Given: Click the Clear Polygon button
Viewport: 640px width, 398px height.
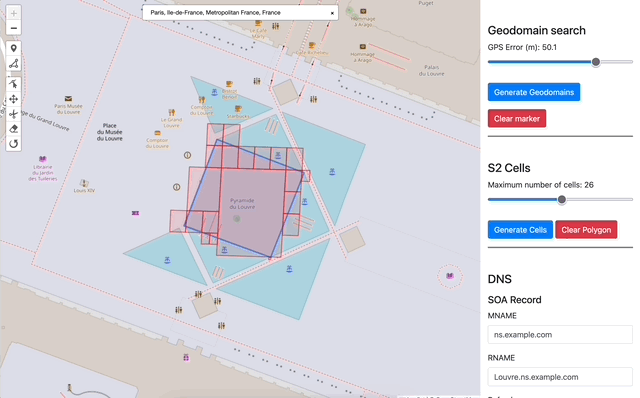Looking at the screenshot, I should pyautogui.click(x=586, y=230).
